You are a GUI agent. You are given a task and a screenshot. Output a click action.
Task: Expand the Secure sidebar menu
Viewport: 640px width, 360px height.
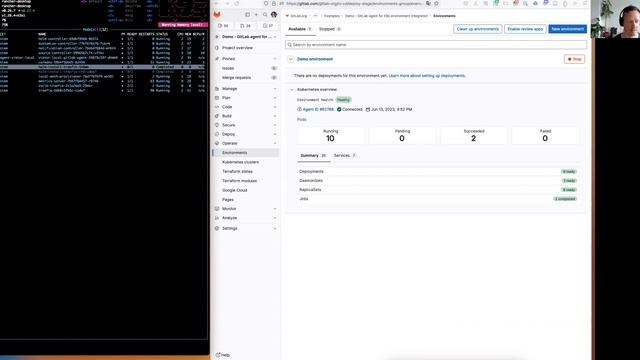click(x=275, y=125)
